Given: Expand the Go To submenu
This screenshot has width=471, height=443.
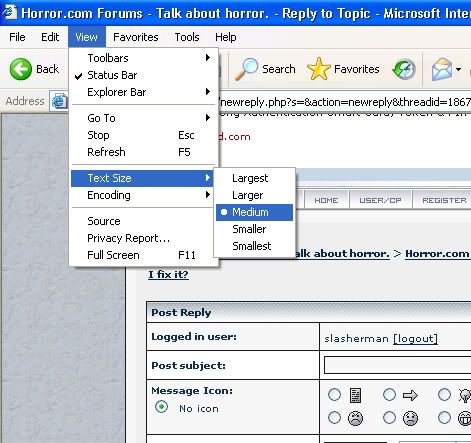Looking at the screenshot, I should [144, 118].
